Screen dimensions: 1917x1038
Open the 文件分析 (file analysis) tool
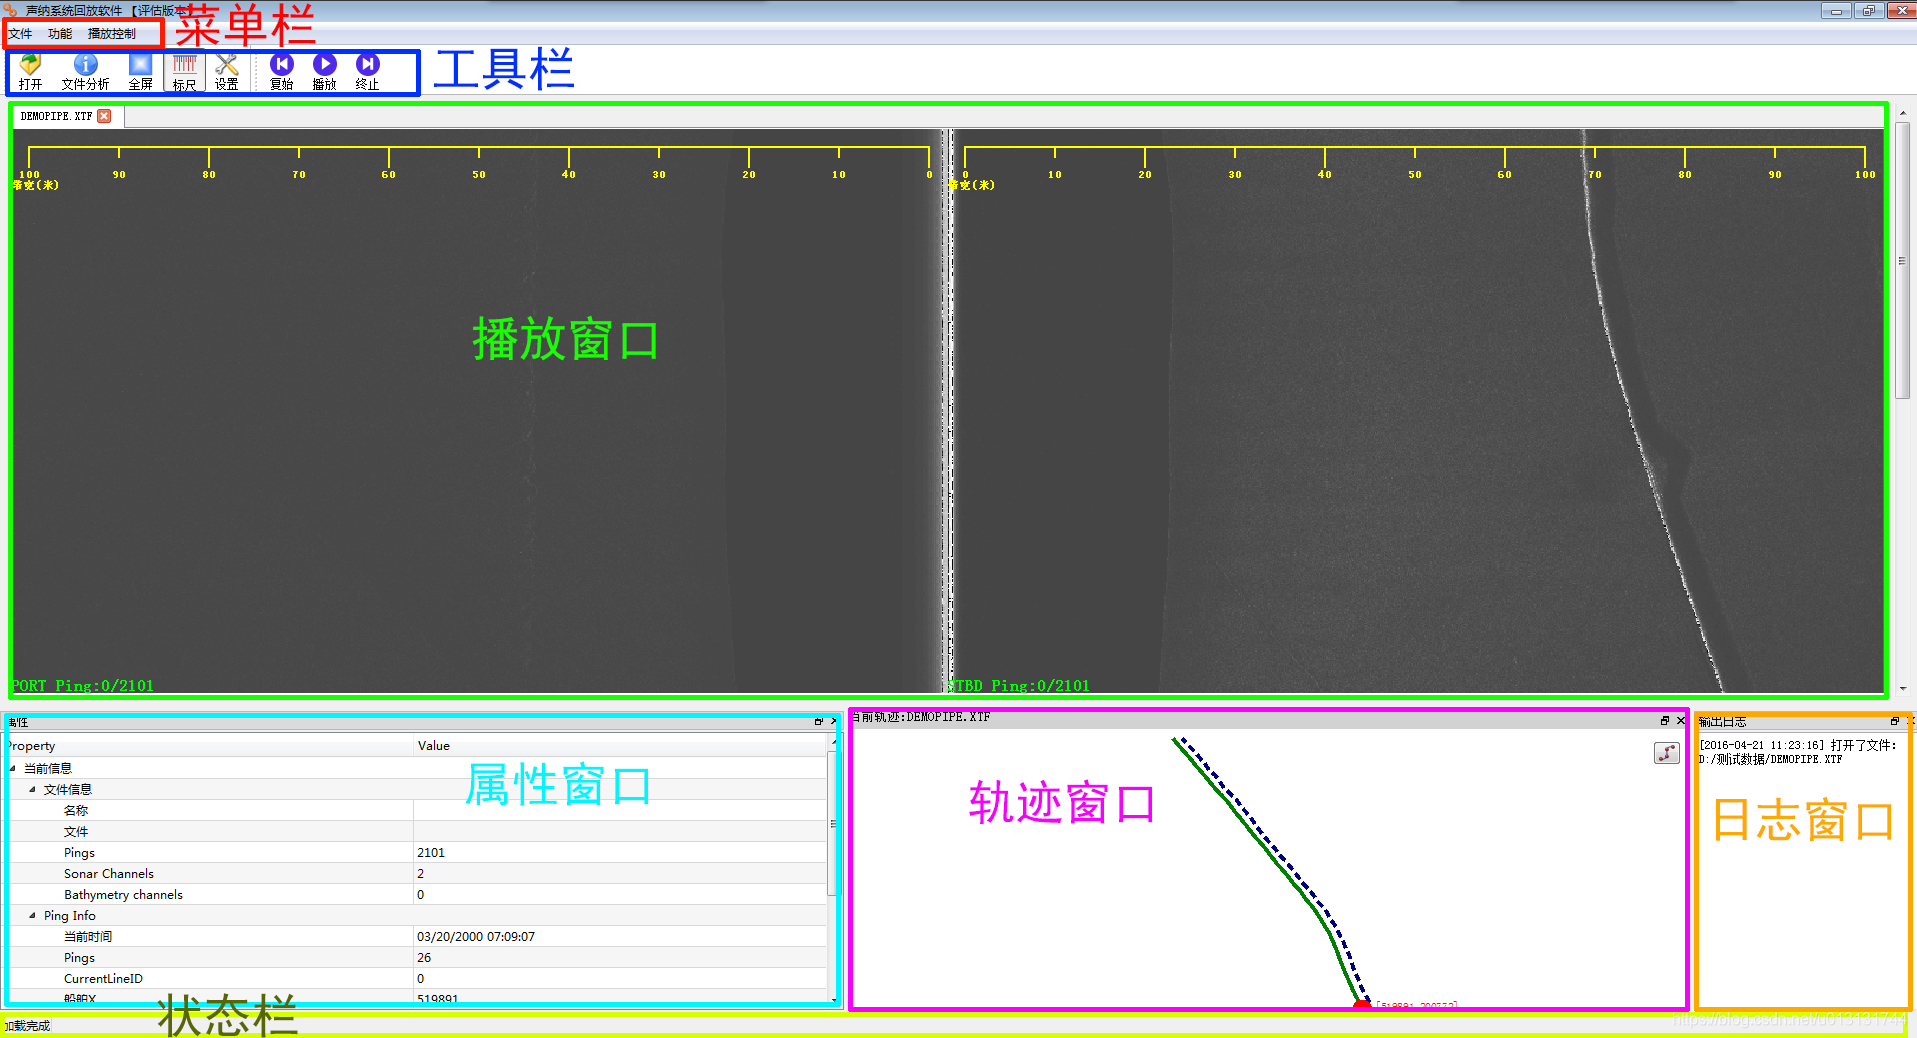click(x=85, y=71)
